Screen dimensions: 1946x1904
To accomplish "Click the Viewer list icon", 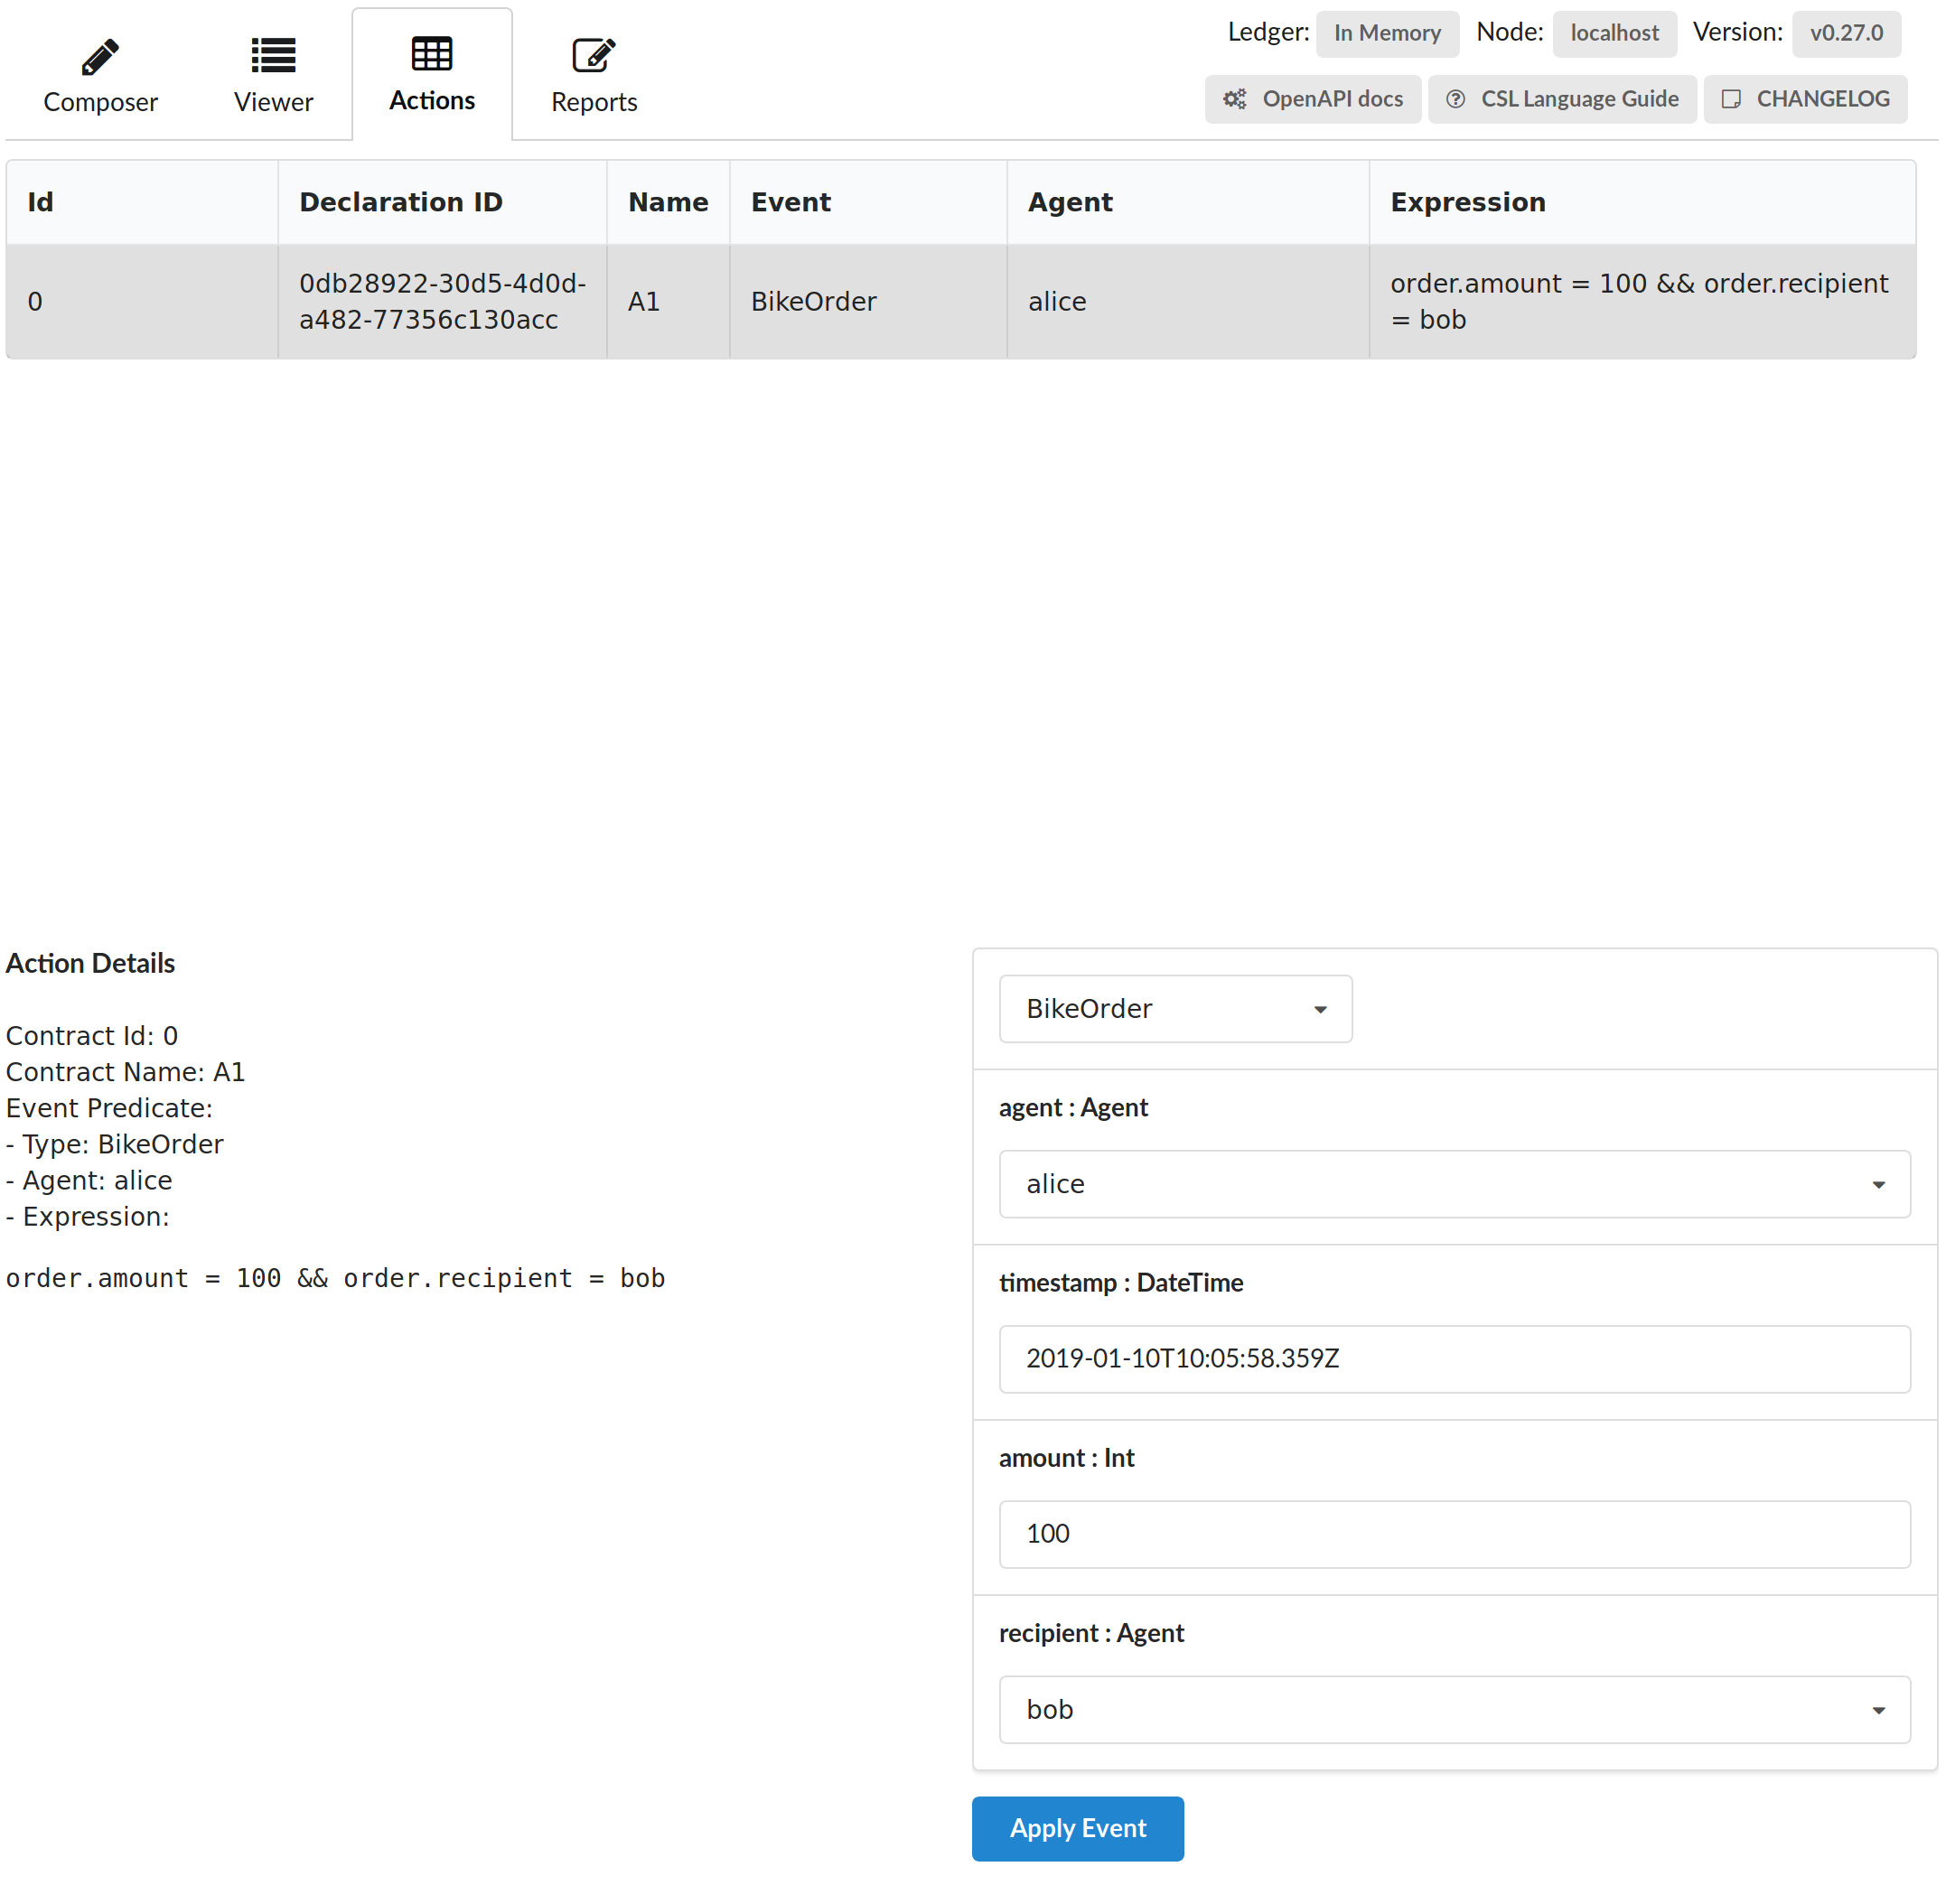I will pos(273,56).
